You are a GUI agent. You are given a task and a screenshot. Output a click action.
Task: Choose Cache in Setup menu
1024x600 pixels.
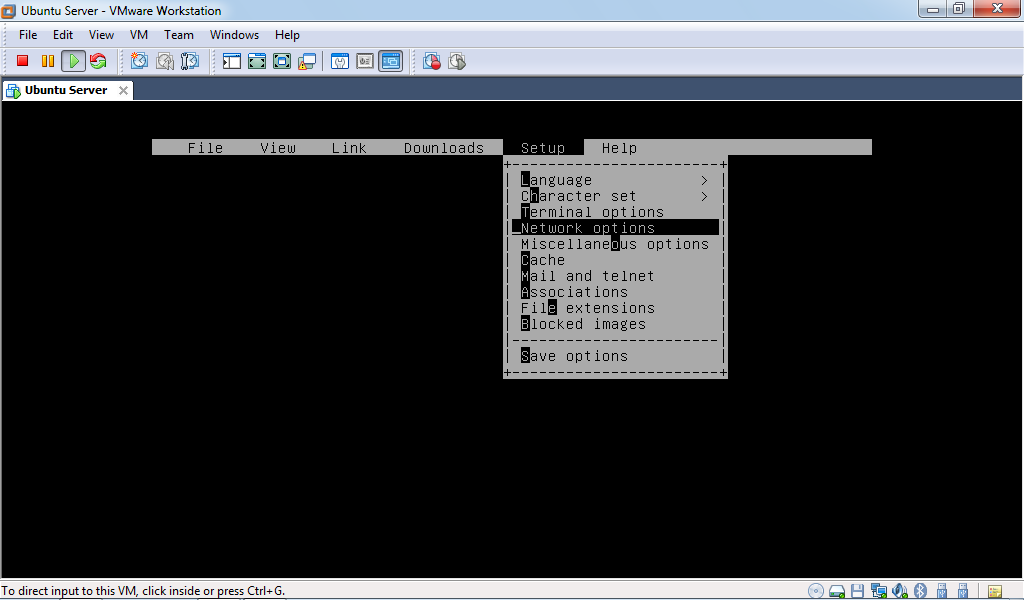coord(615,259)
